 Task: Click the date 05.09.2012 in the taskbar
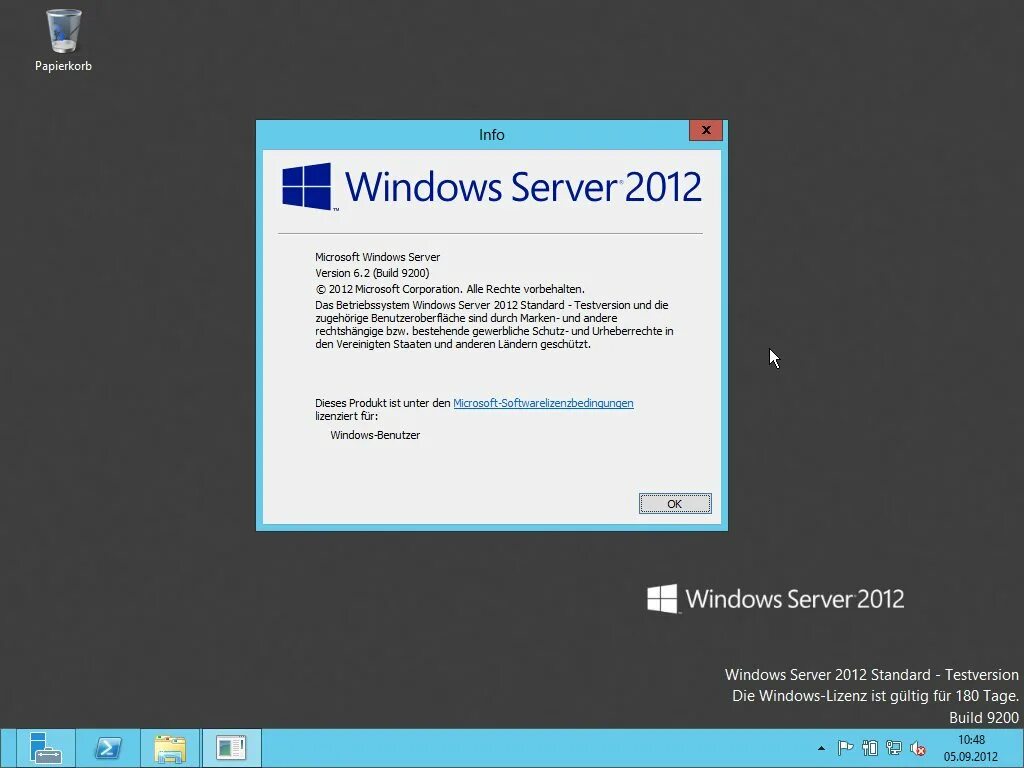[x=970, y=757]
